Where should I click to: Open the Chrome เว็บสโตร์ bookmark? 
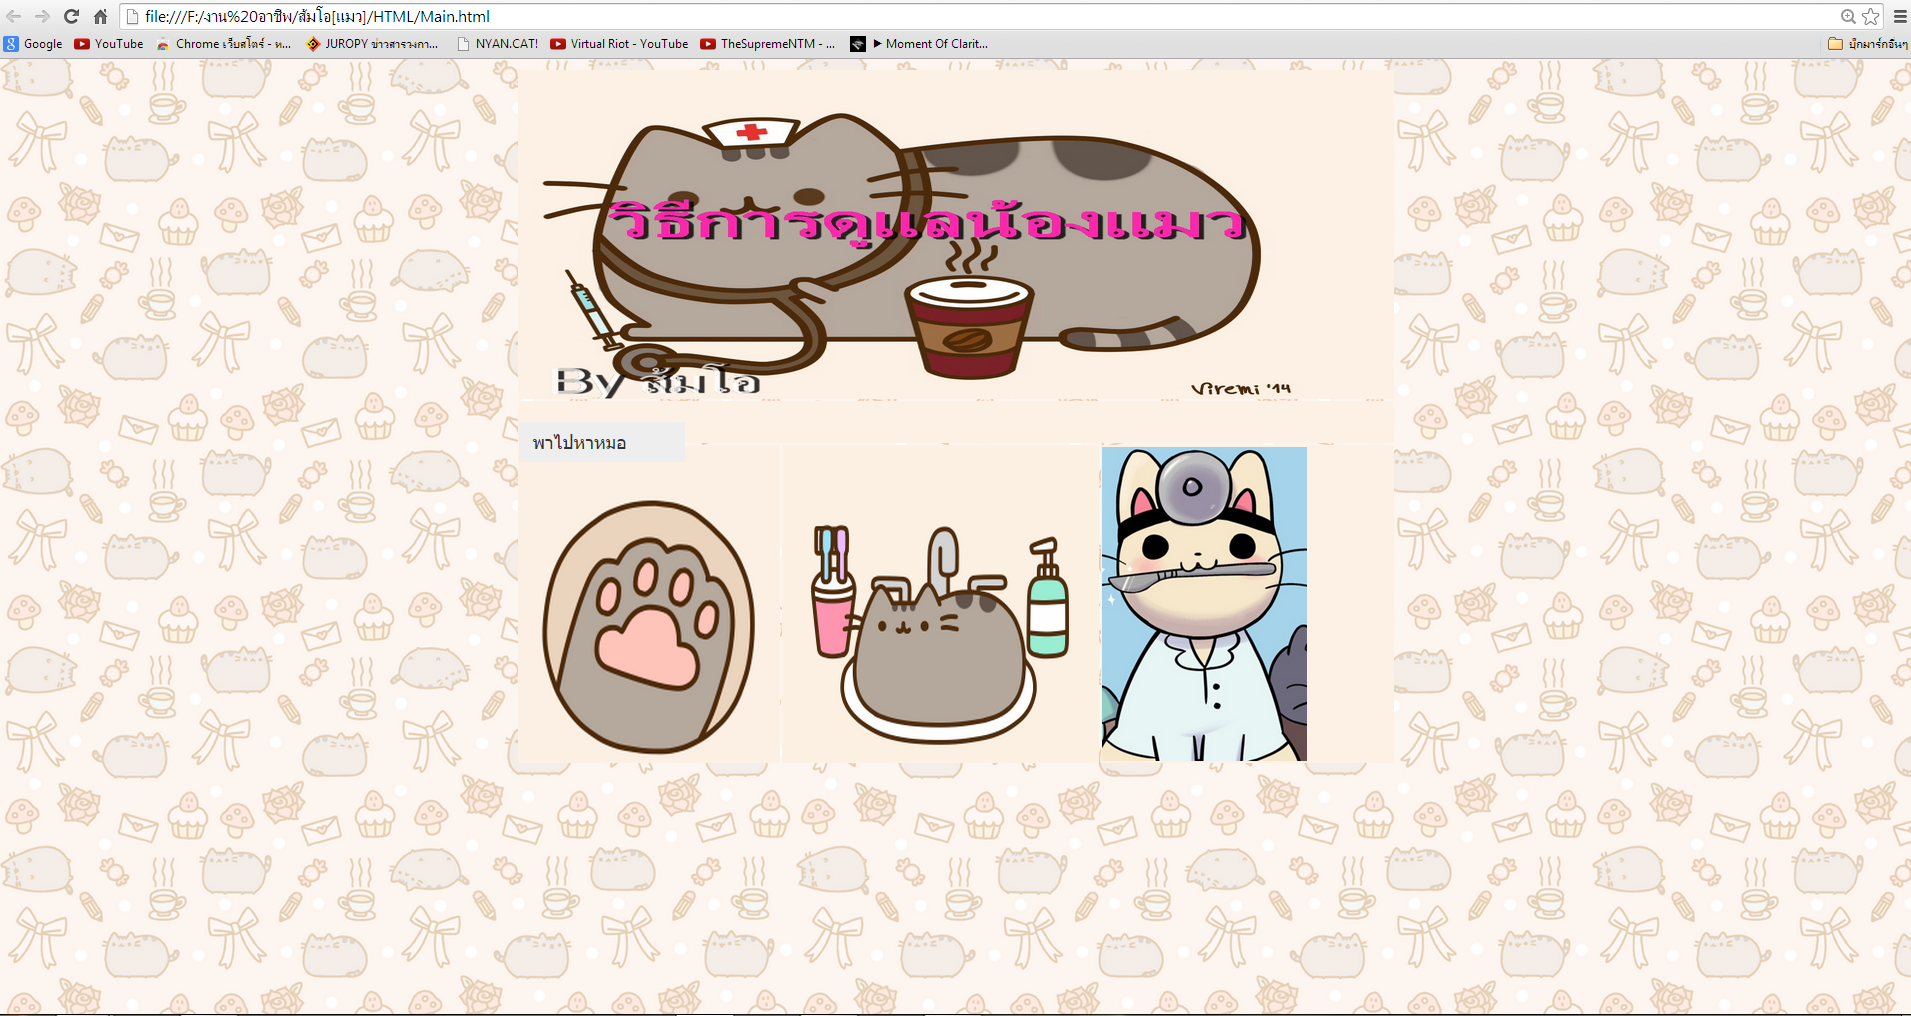click(x=224, y=44)
